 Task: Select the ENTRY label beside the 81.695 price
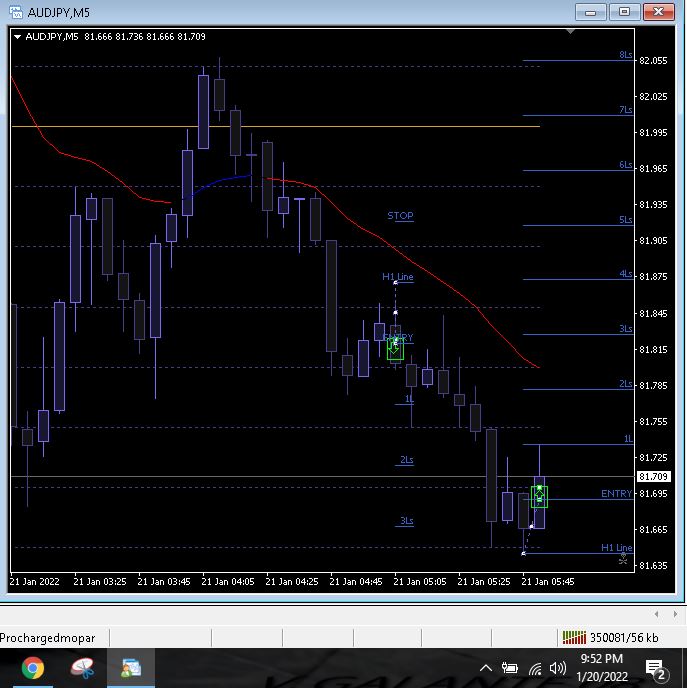[616, 494]
